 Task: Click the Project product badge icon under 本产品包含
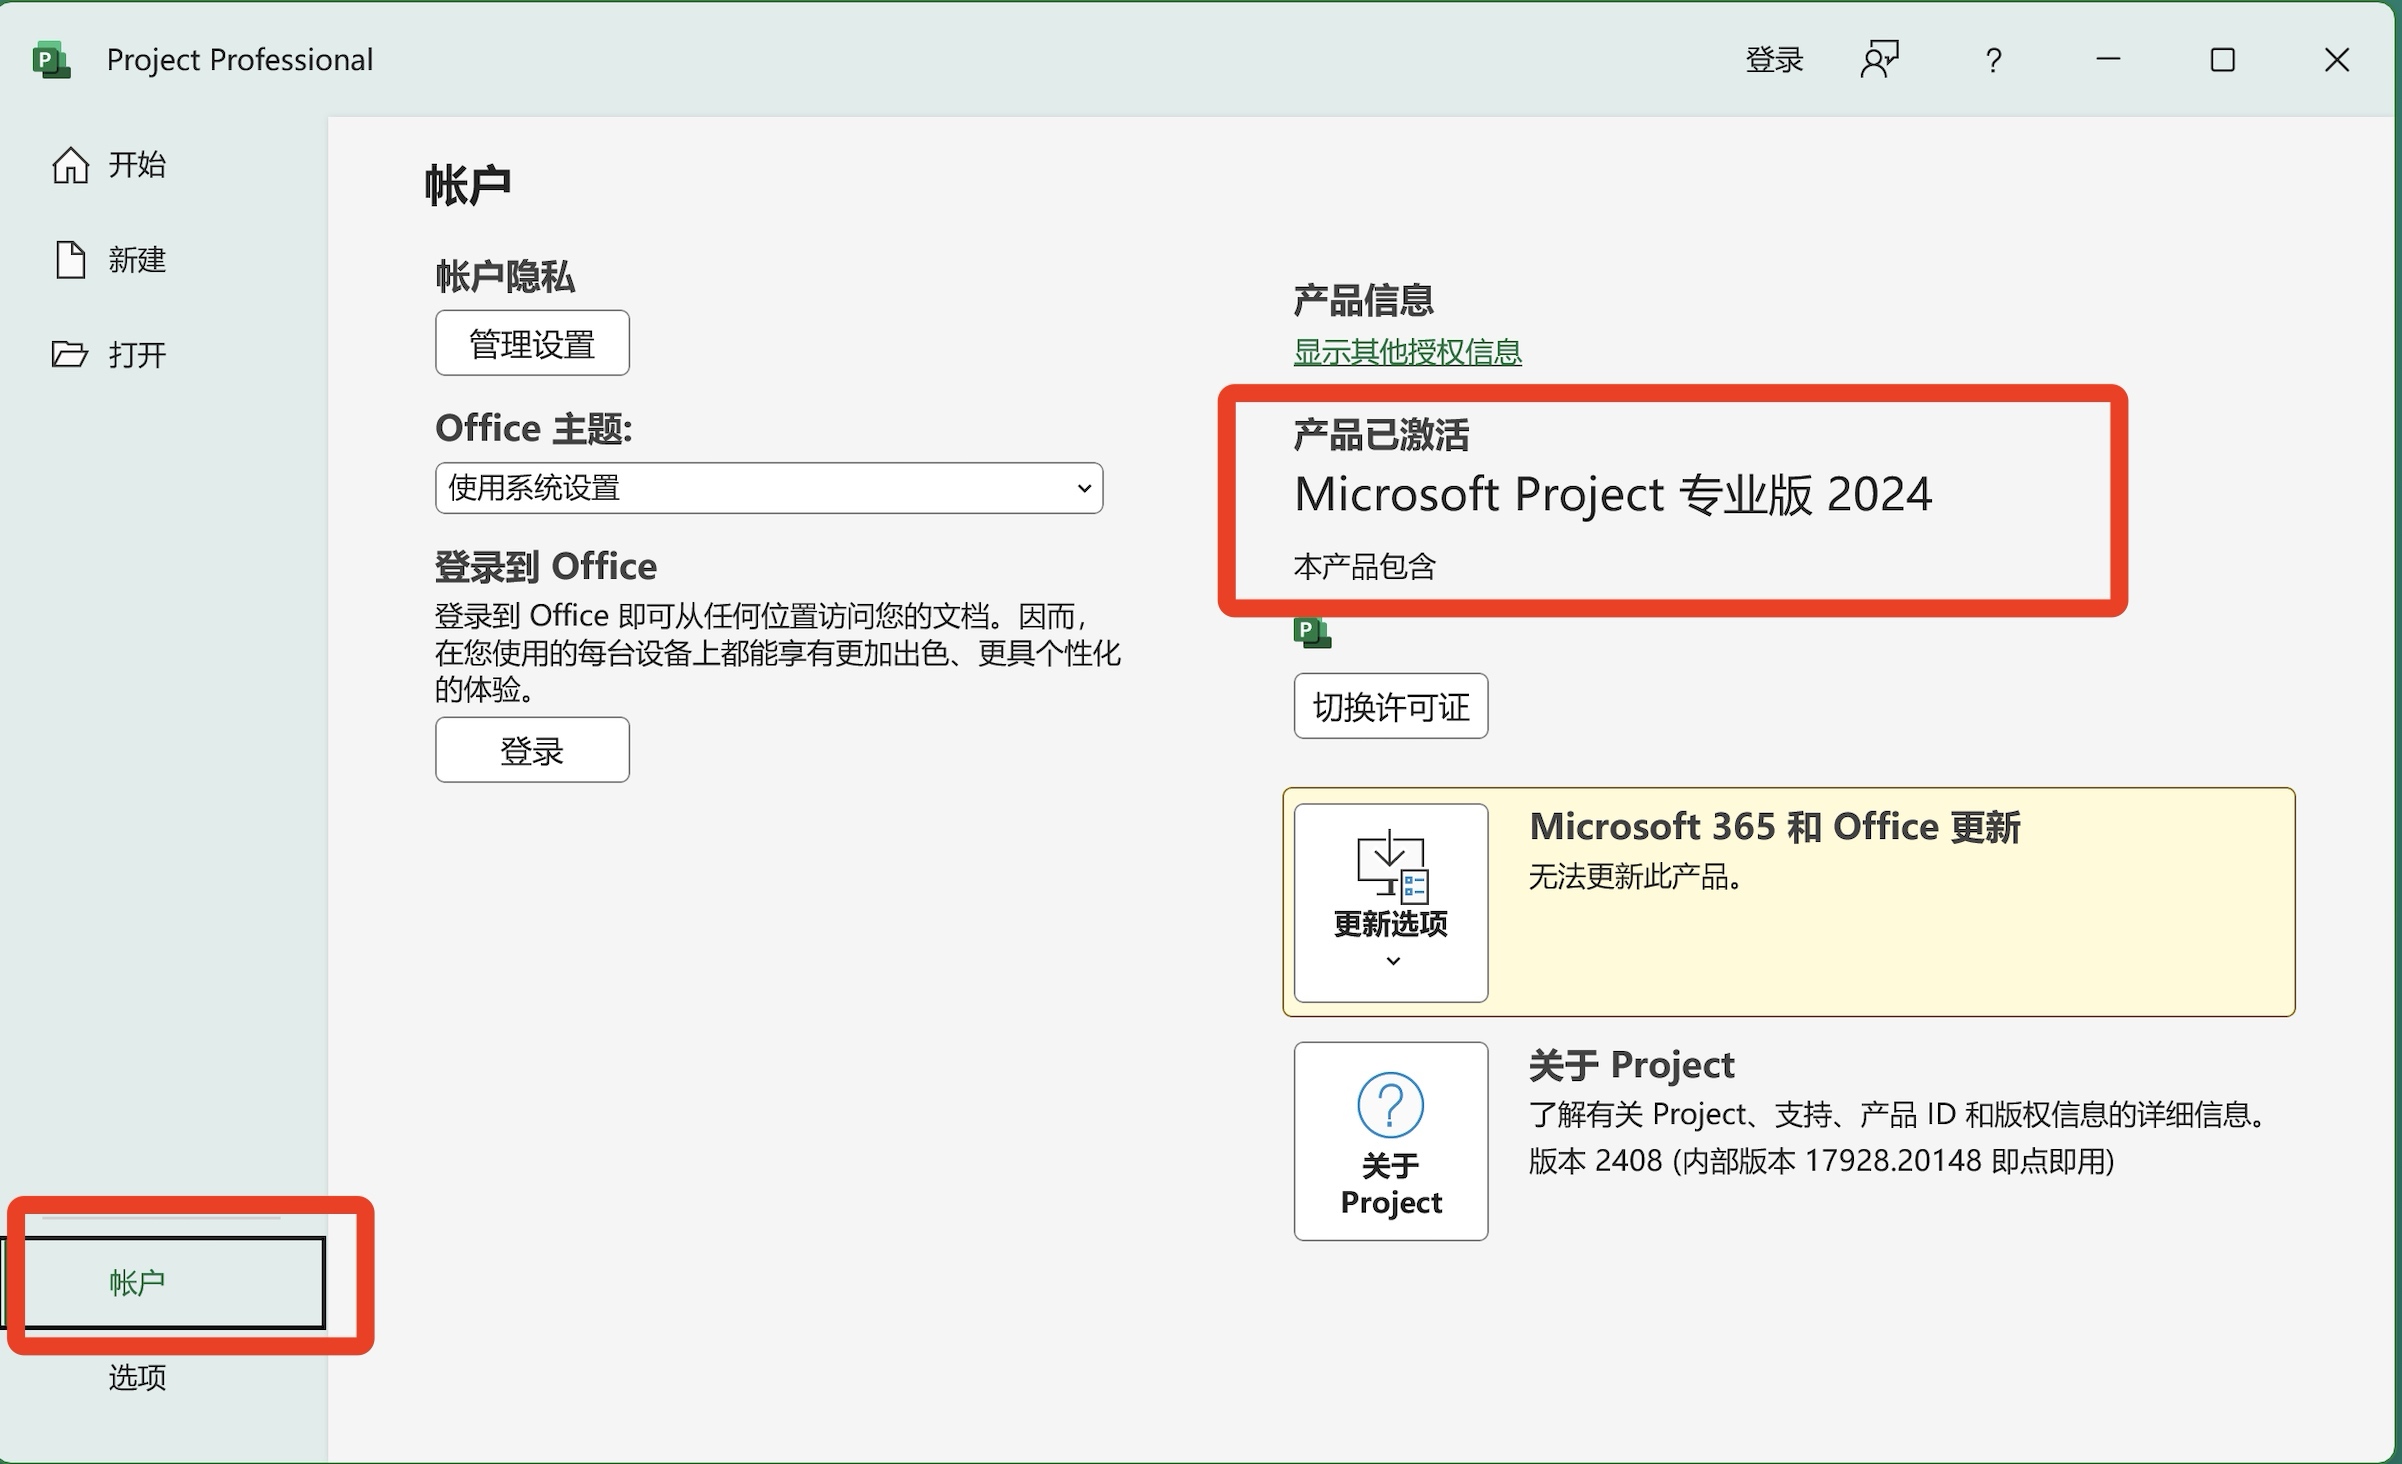coord(1313,632)
